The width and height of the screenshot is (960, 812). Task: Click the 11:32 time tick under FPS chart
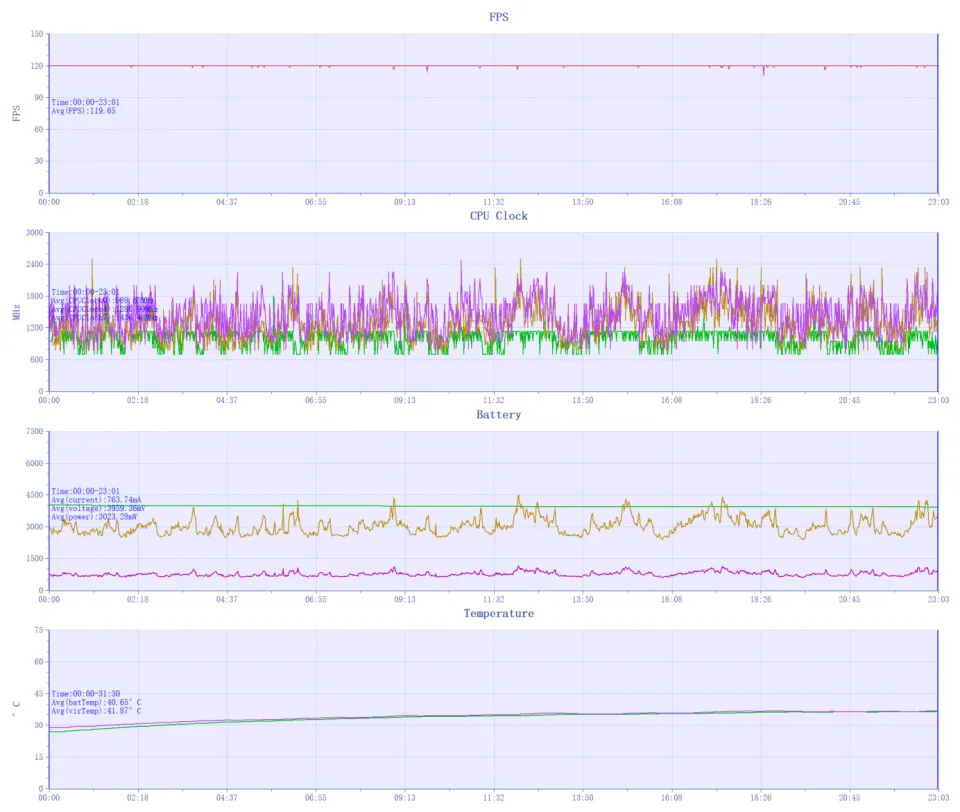point(493,202)
